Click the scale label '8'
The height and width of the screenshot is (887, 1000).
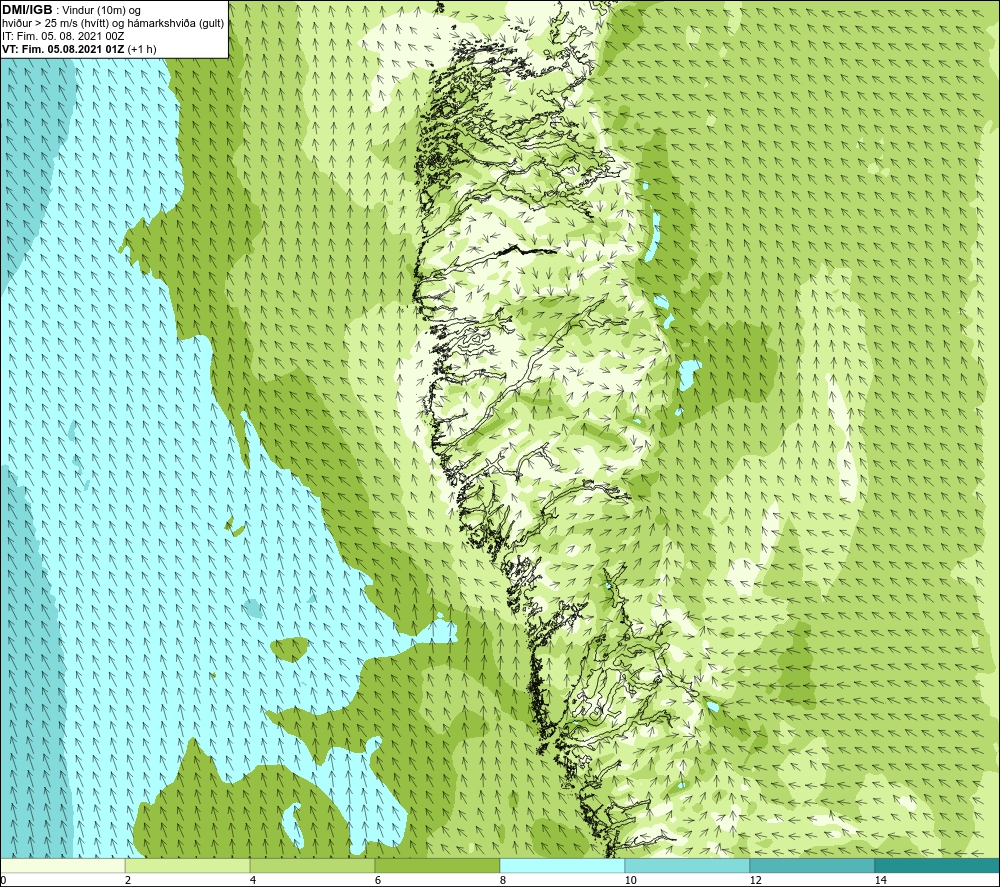pos(503,880)
